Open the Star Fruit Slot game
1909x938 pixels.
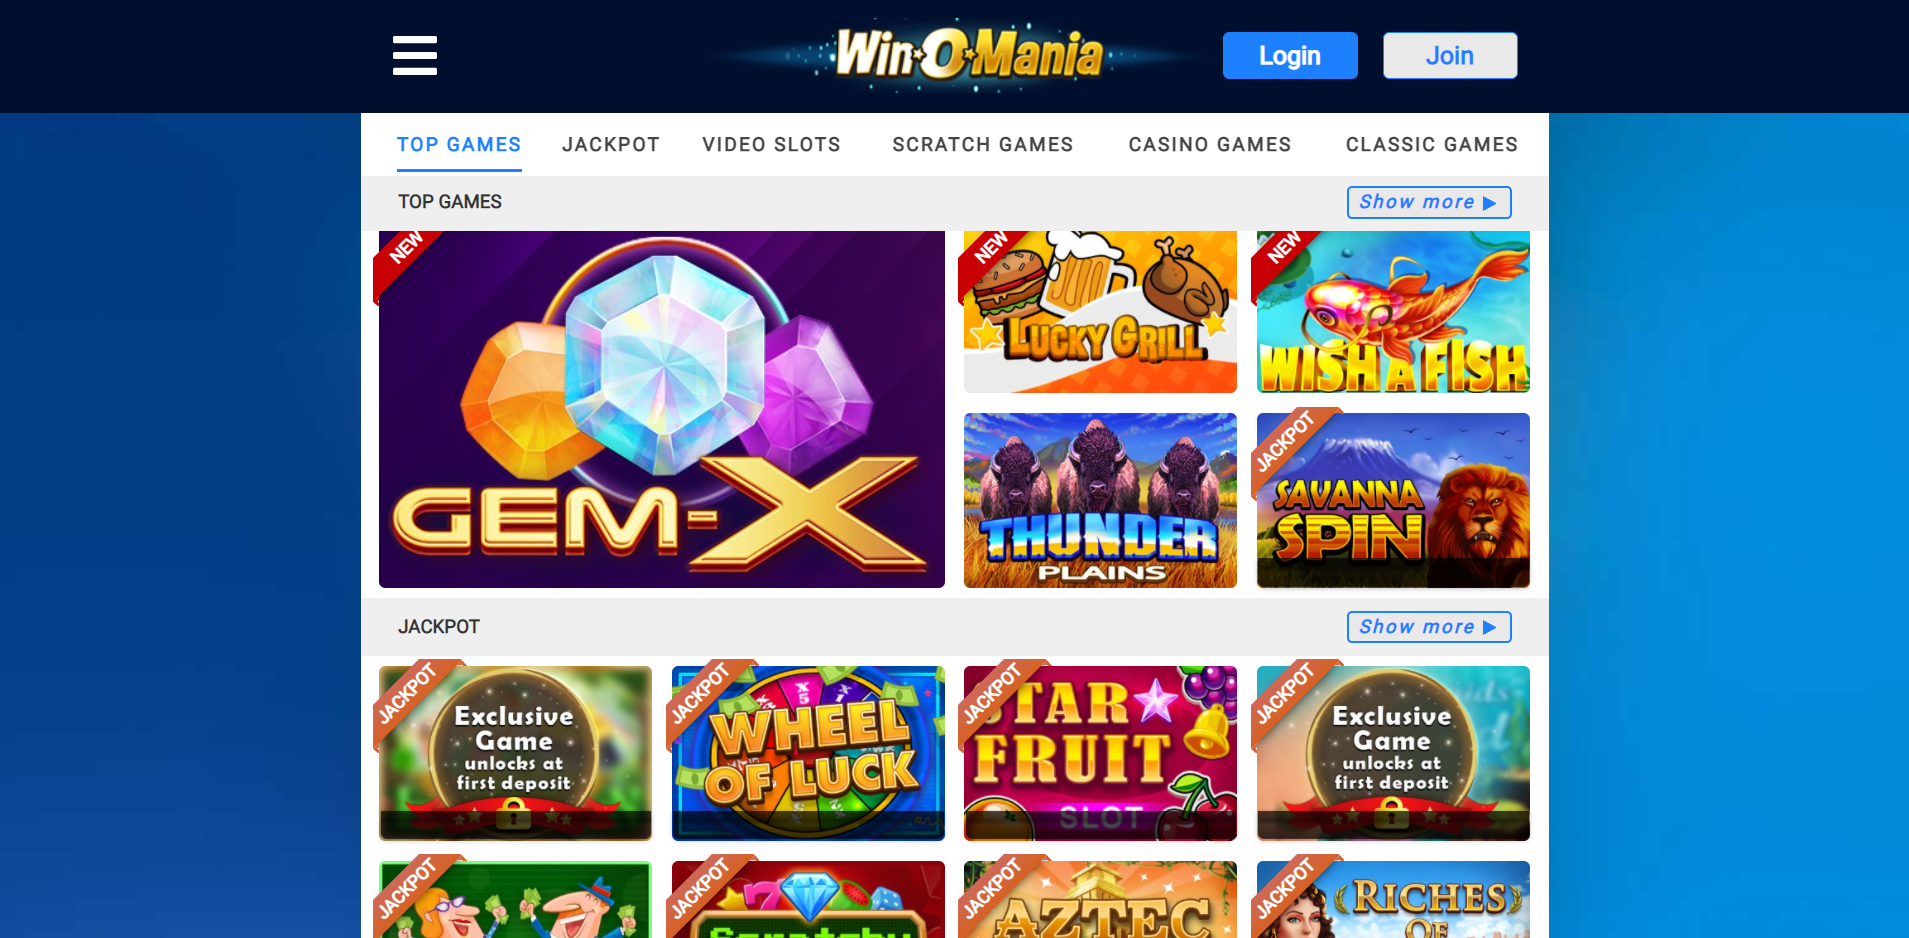coord(1100,753)
